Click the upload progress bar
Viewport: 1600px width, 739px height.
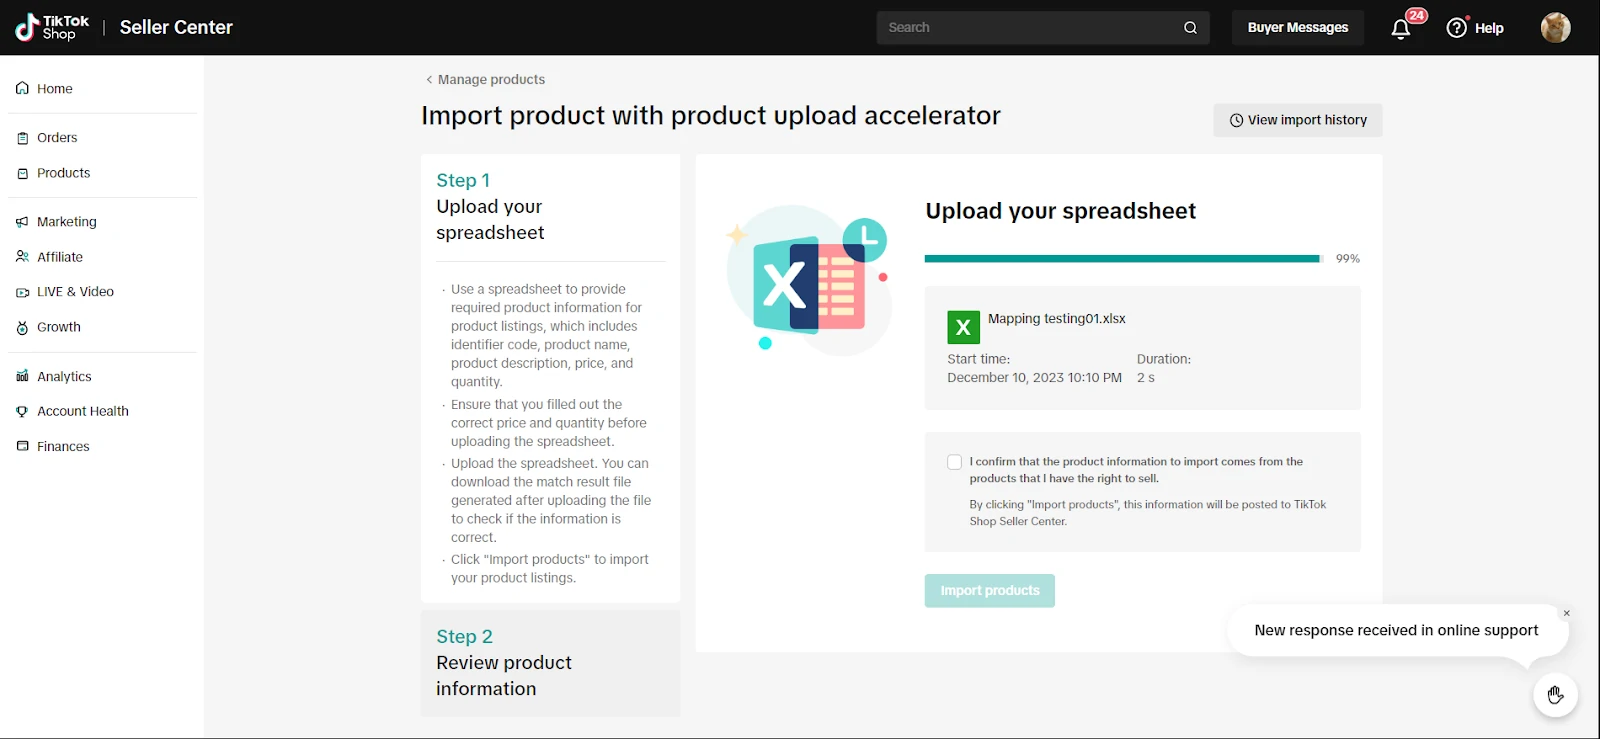click(x=1122, y=259)
